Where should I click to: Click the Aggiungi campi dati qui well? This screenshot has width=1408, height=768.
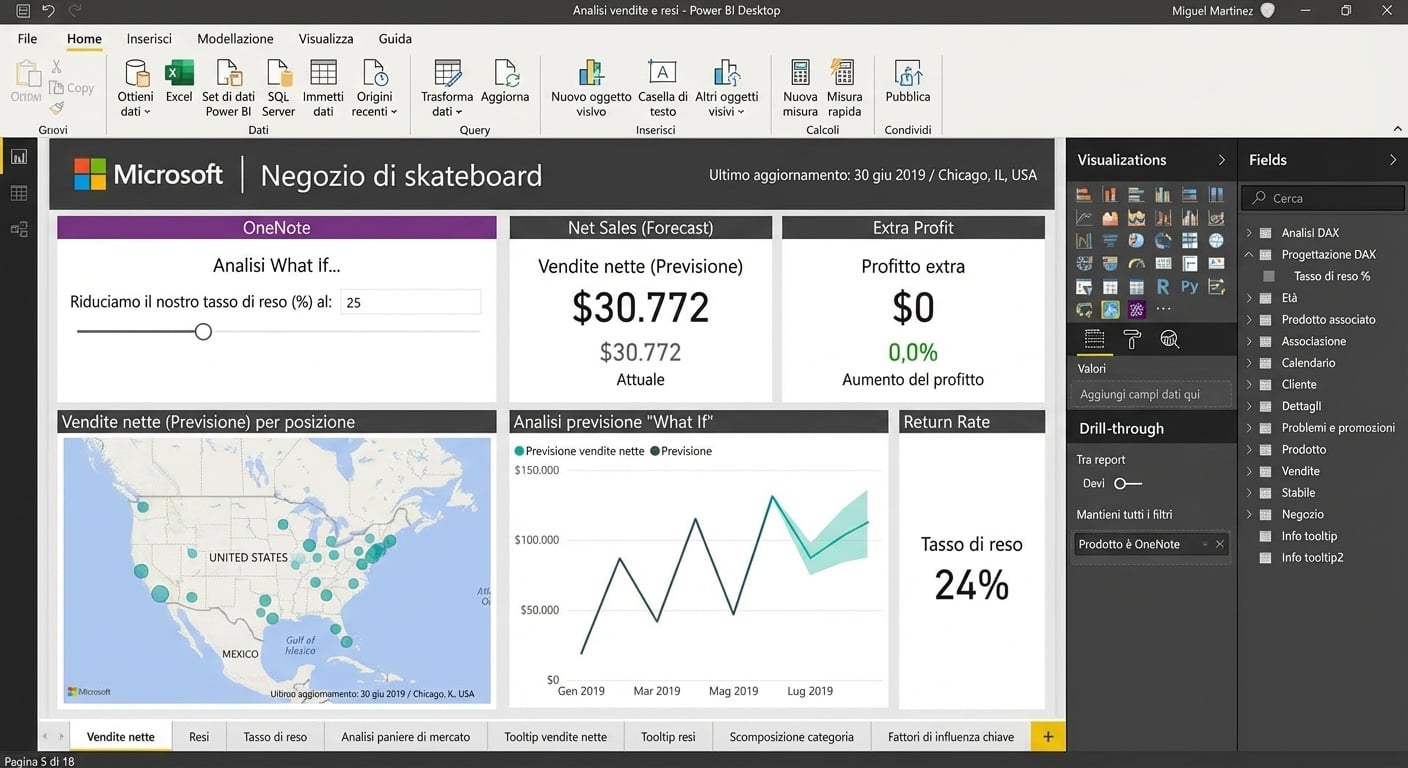1151,394
